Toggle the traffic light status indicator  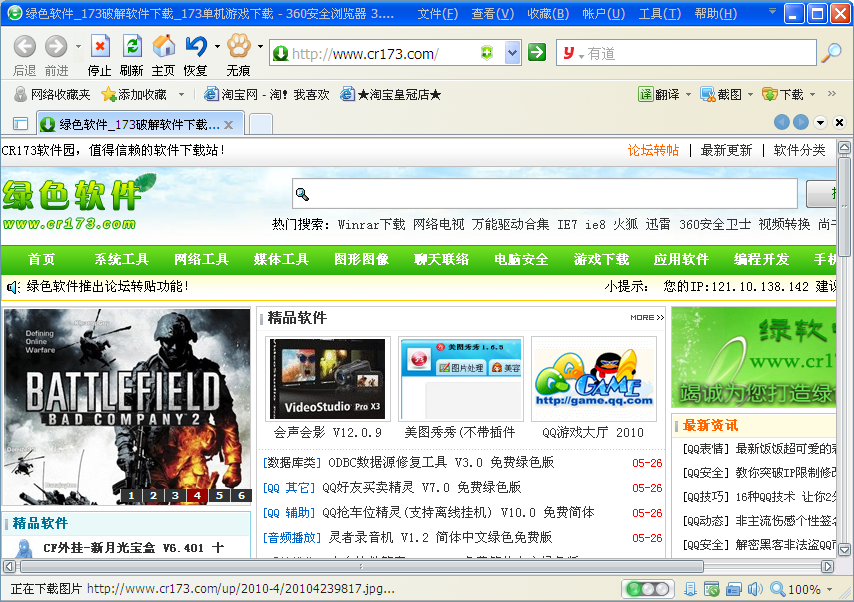[647, 589]
